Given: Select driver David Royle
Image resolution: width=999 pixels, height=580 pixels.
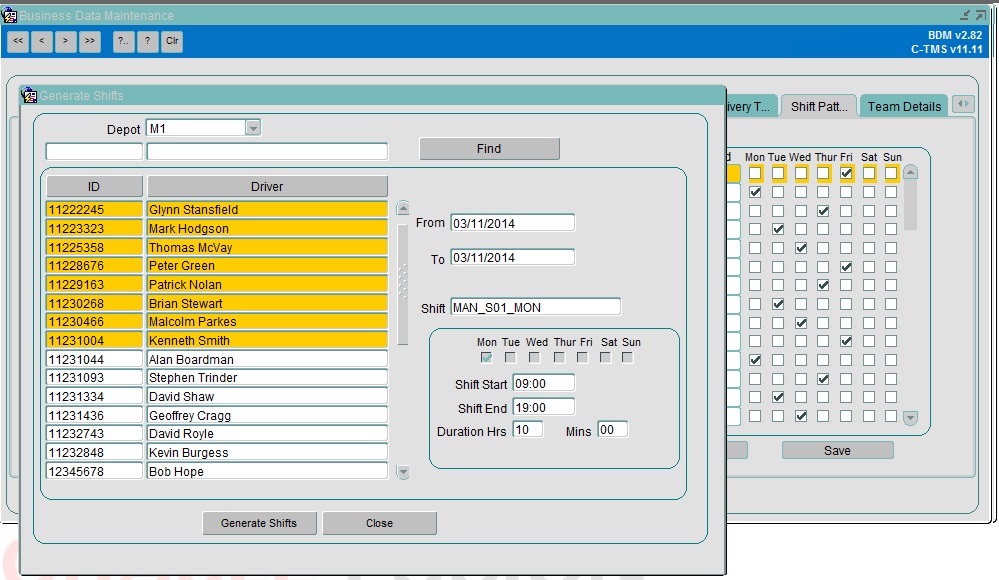Looking at the screenshot, I should pos(267,434).
